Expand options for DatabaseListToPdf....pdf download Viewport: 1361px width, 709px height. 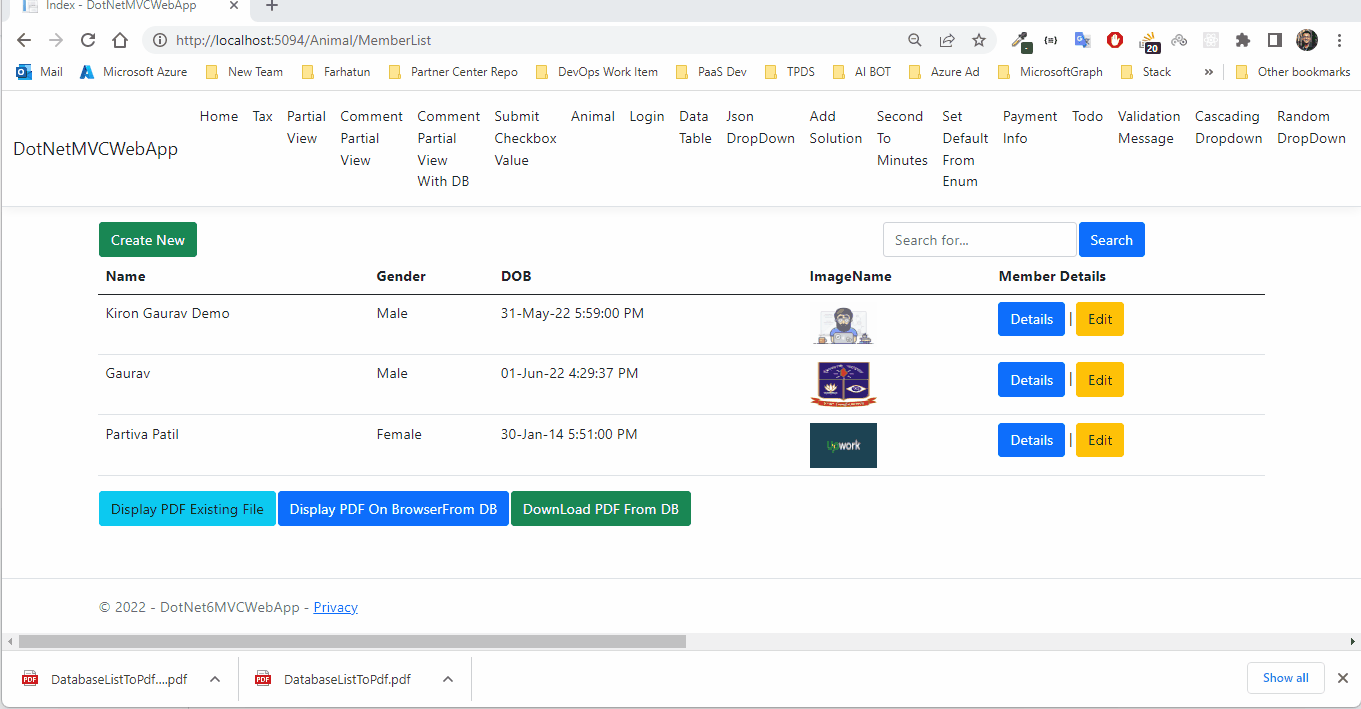[215, 679]
